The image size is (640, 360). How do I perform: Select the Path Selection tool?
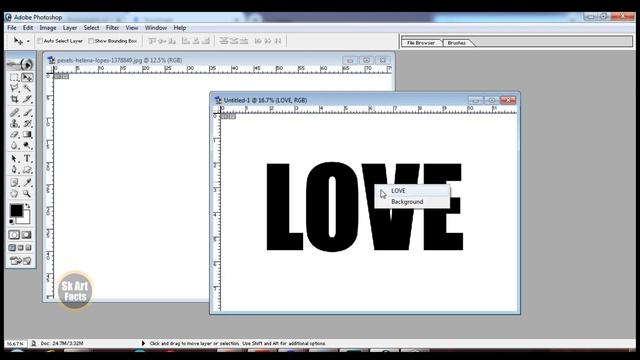(14, 158)
